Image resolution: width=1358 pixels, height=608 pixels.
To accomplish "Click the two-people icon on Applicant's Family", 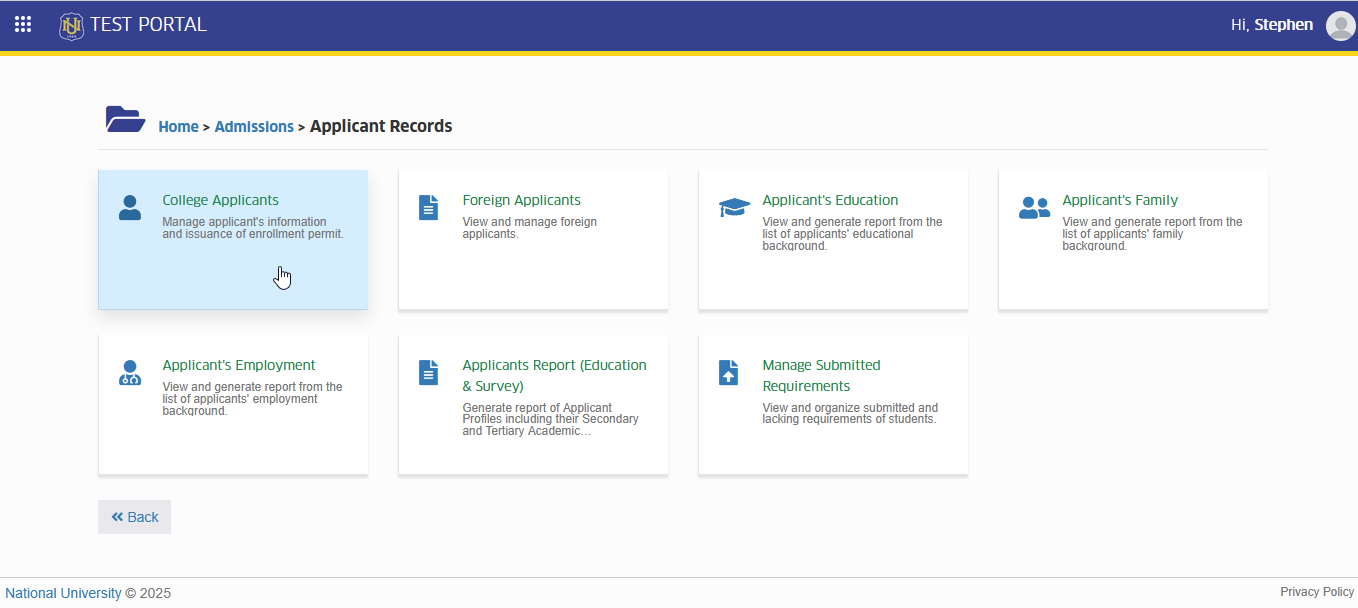I will click(1034, 208).
